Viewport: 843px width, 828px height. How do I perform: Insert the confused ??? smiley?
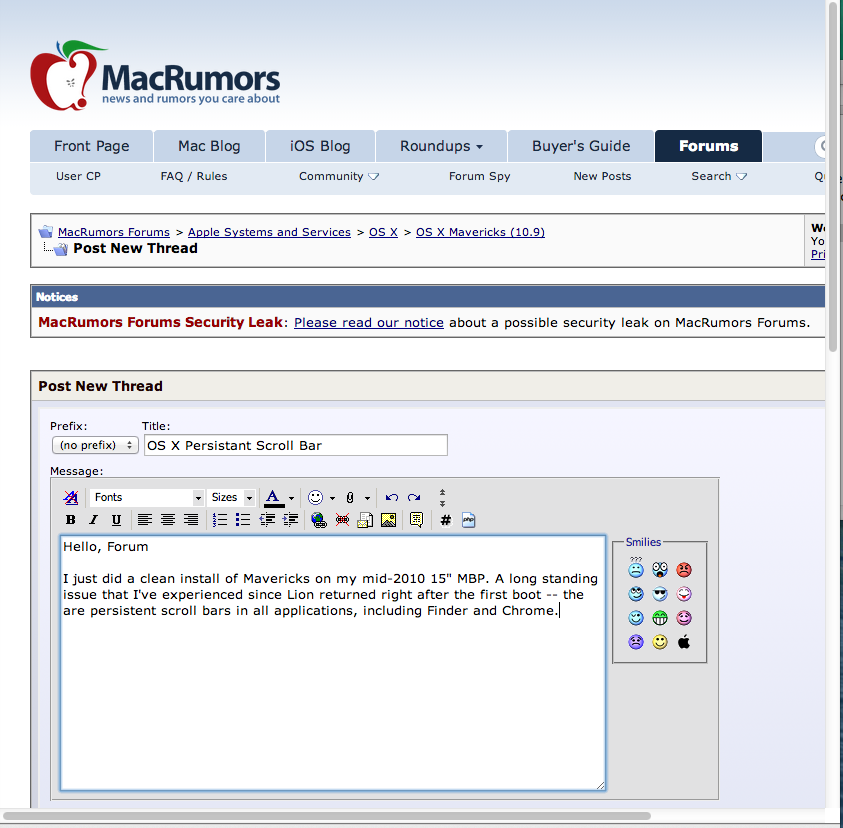point(636,568)
